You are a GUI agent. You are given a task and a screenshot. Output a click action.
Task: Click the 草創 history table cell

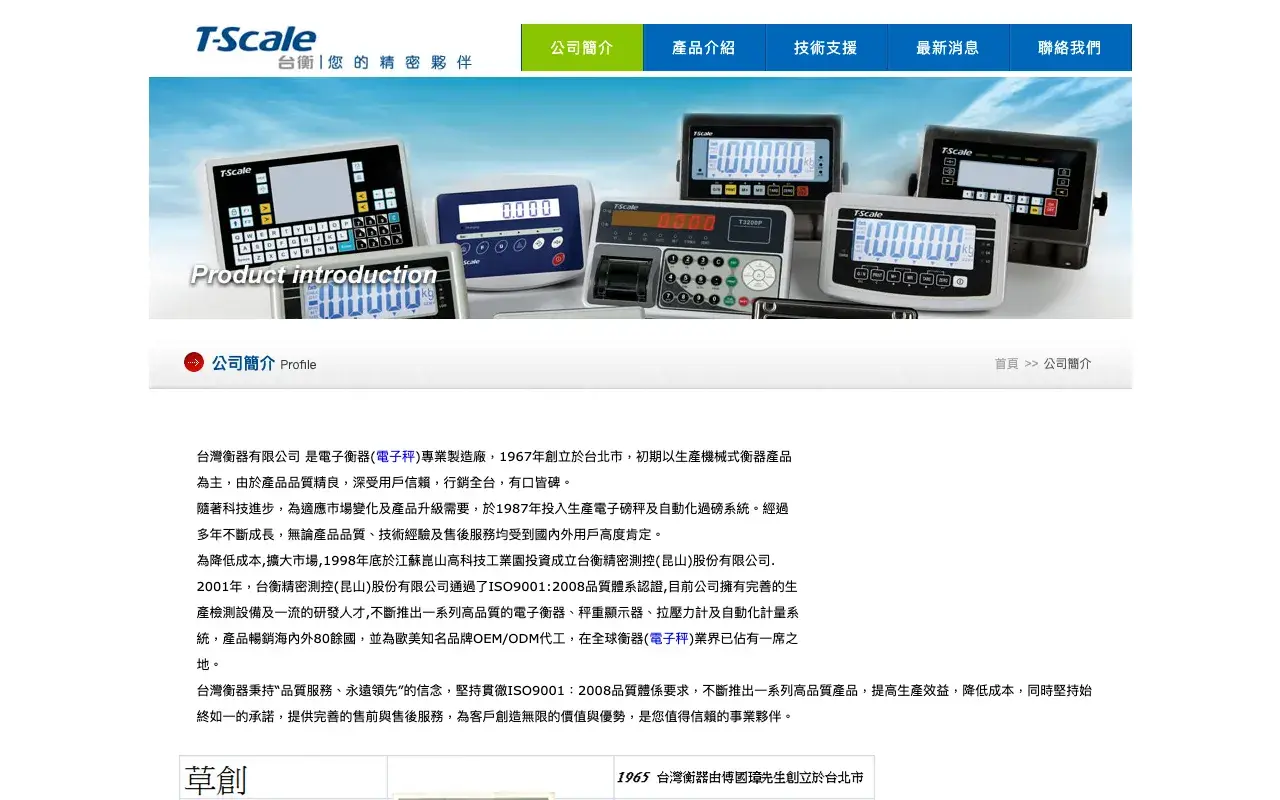pyautogui.click(x=284, y=778)
